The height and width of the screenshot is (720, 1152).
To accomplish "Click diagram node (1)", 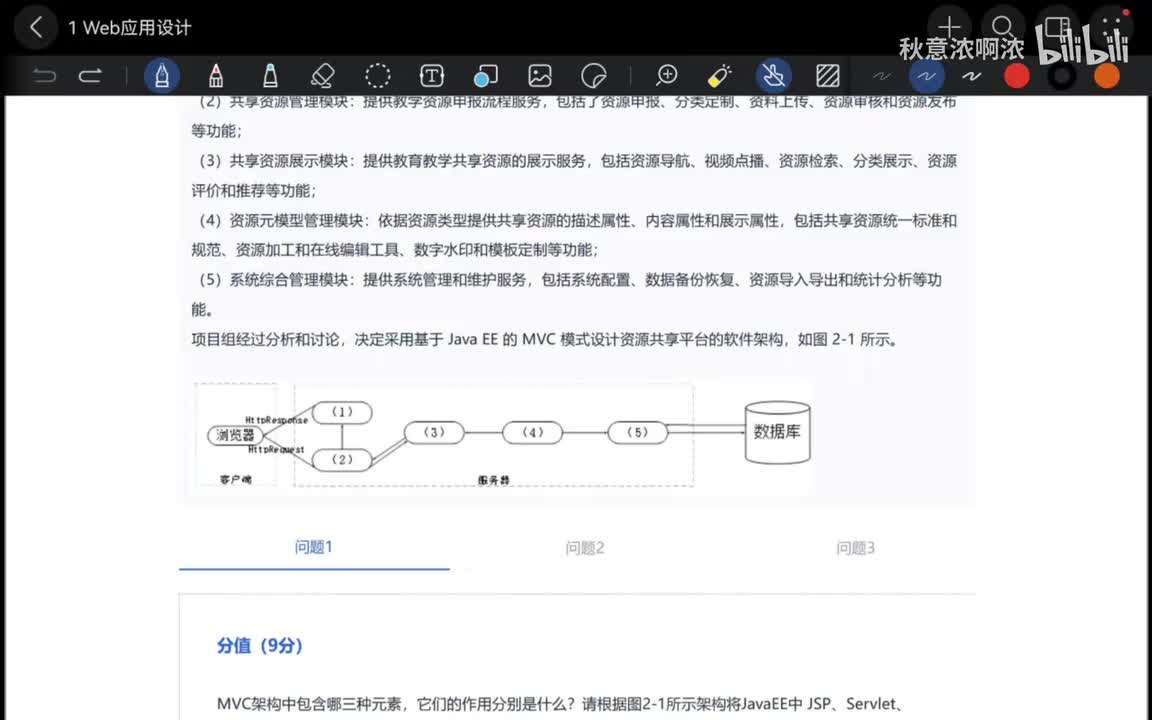I will click(342, 412).
